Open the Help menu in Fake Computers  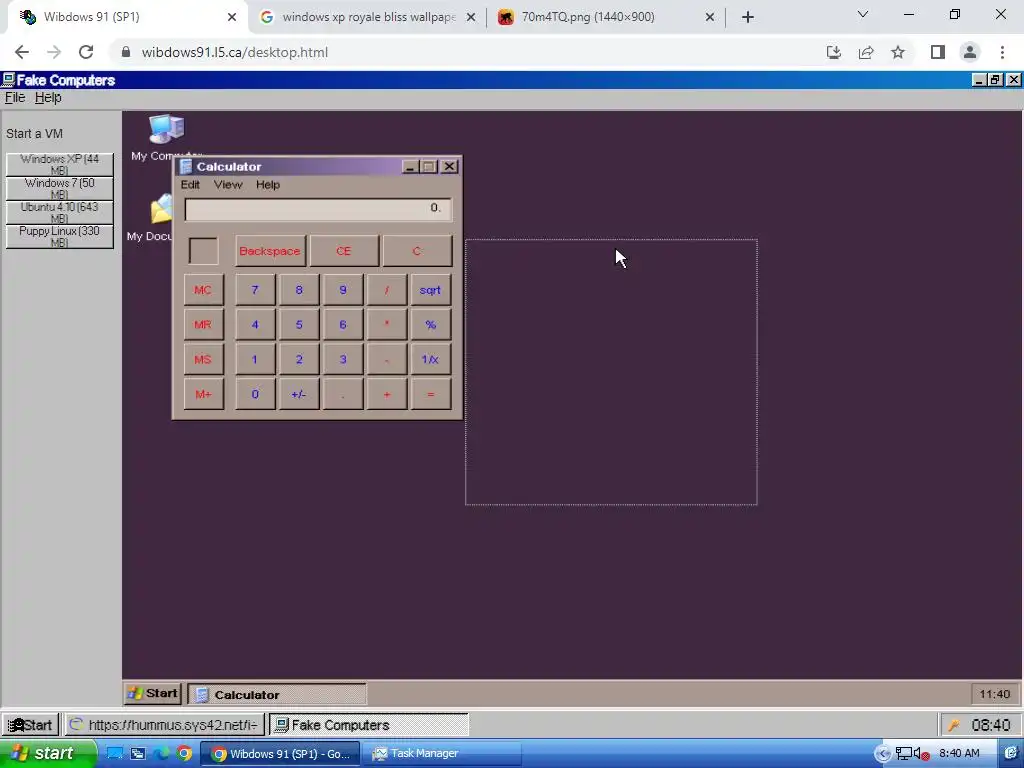click(x=48, y=97)
